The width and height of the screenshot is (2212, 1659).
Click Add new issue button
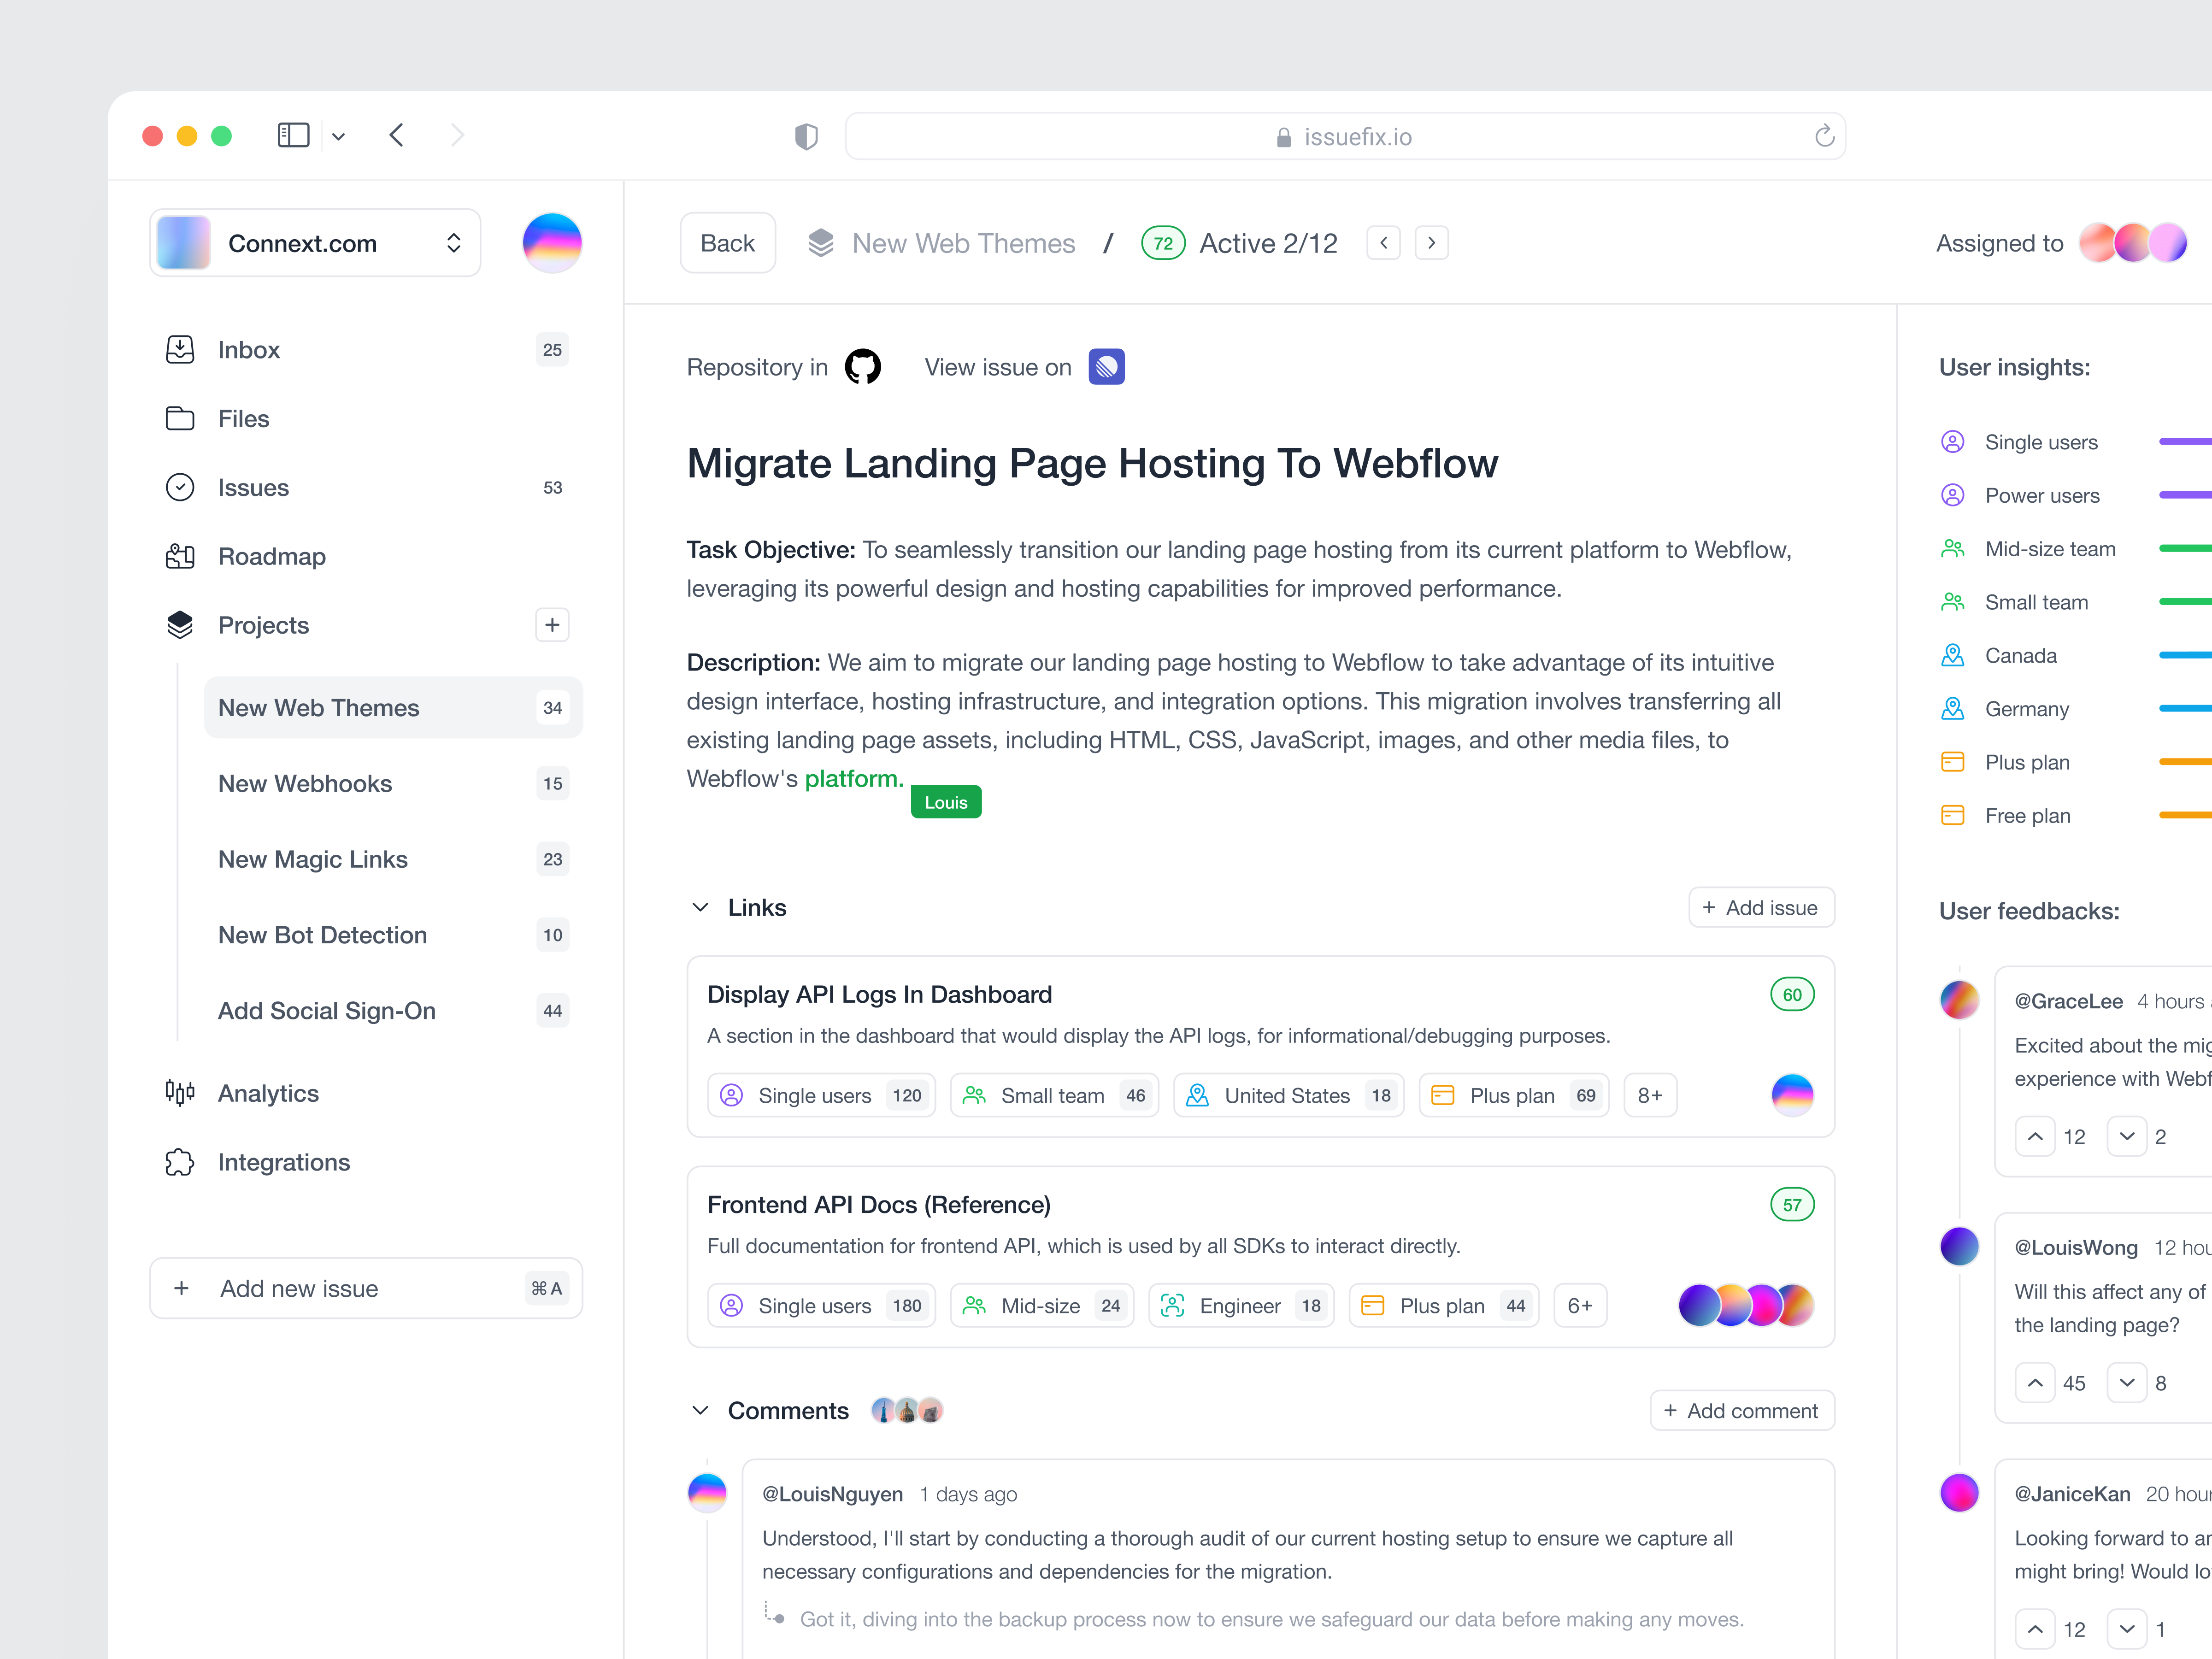(366, 1288)
